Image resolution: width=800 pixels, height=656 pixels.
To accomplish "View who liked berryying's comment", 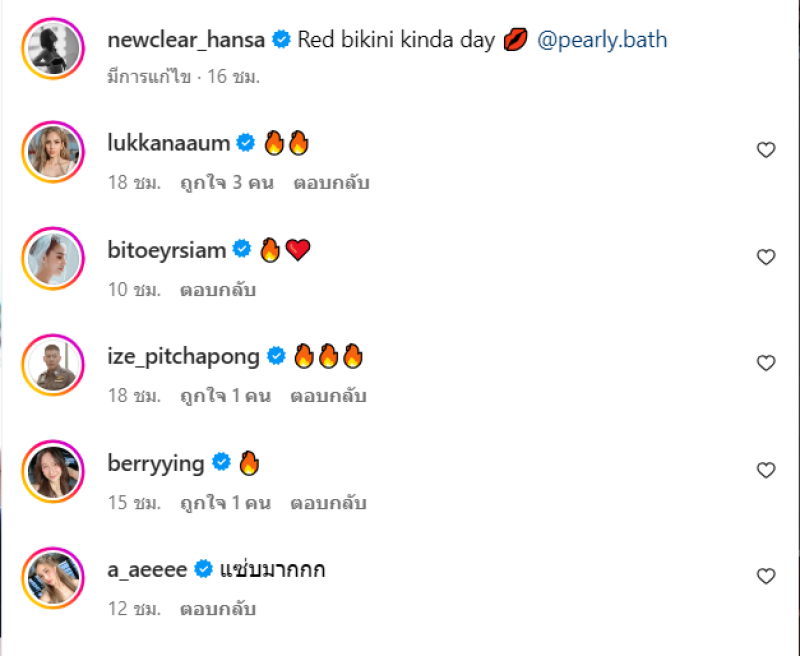I will [224, 503].
